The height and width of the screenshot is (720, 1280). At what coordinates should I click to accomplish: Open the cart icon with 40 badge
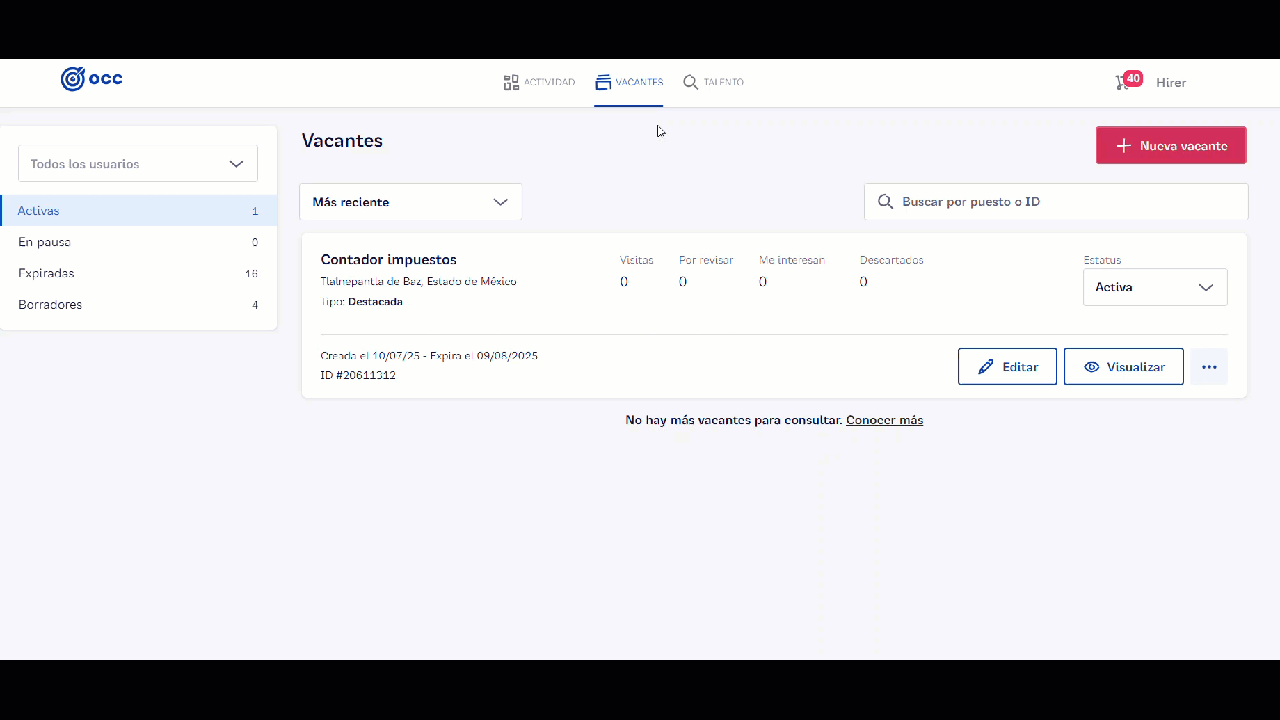1122,82
